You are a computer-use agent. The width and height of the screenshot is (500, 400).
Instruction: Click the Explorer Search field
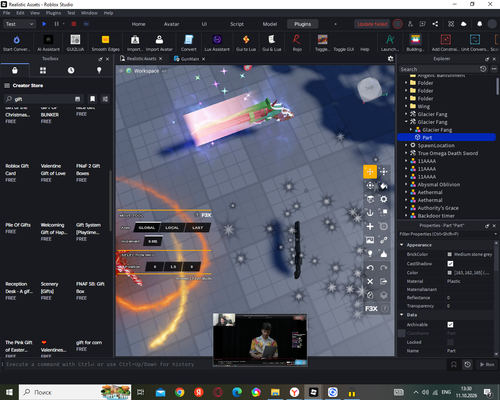coord(439,69)
